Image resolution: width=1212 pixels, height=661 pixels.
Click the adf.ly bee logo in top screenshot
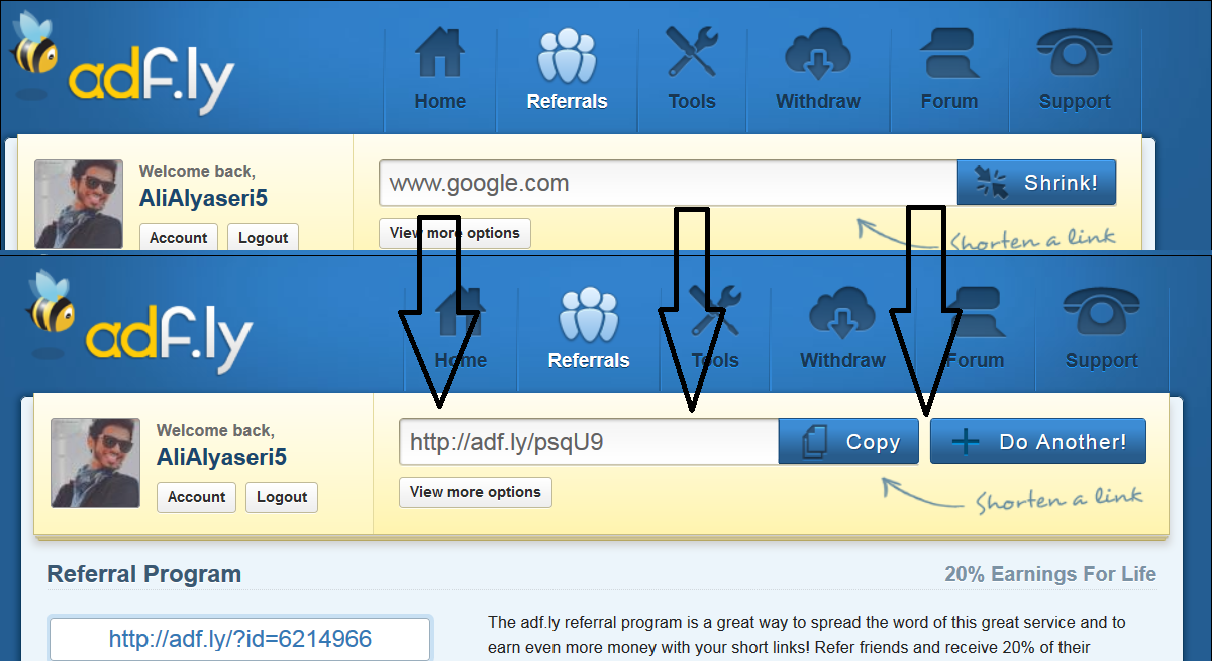122,62
